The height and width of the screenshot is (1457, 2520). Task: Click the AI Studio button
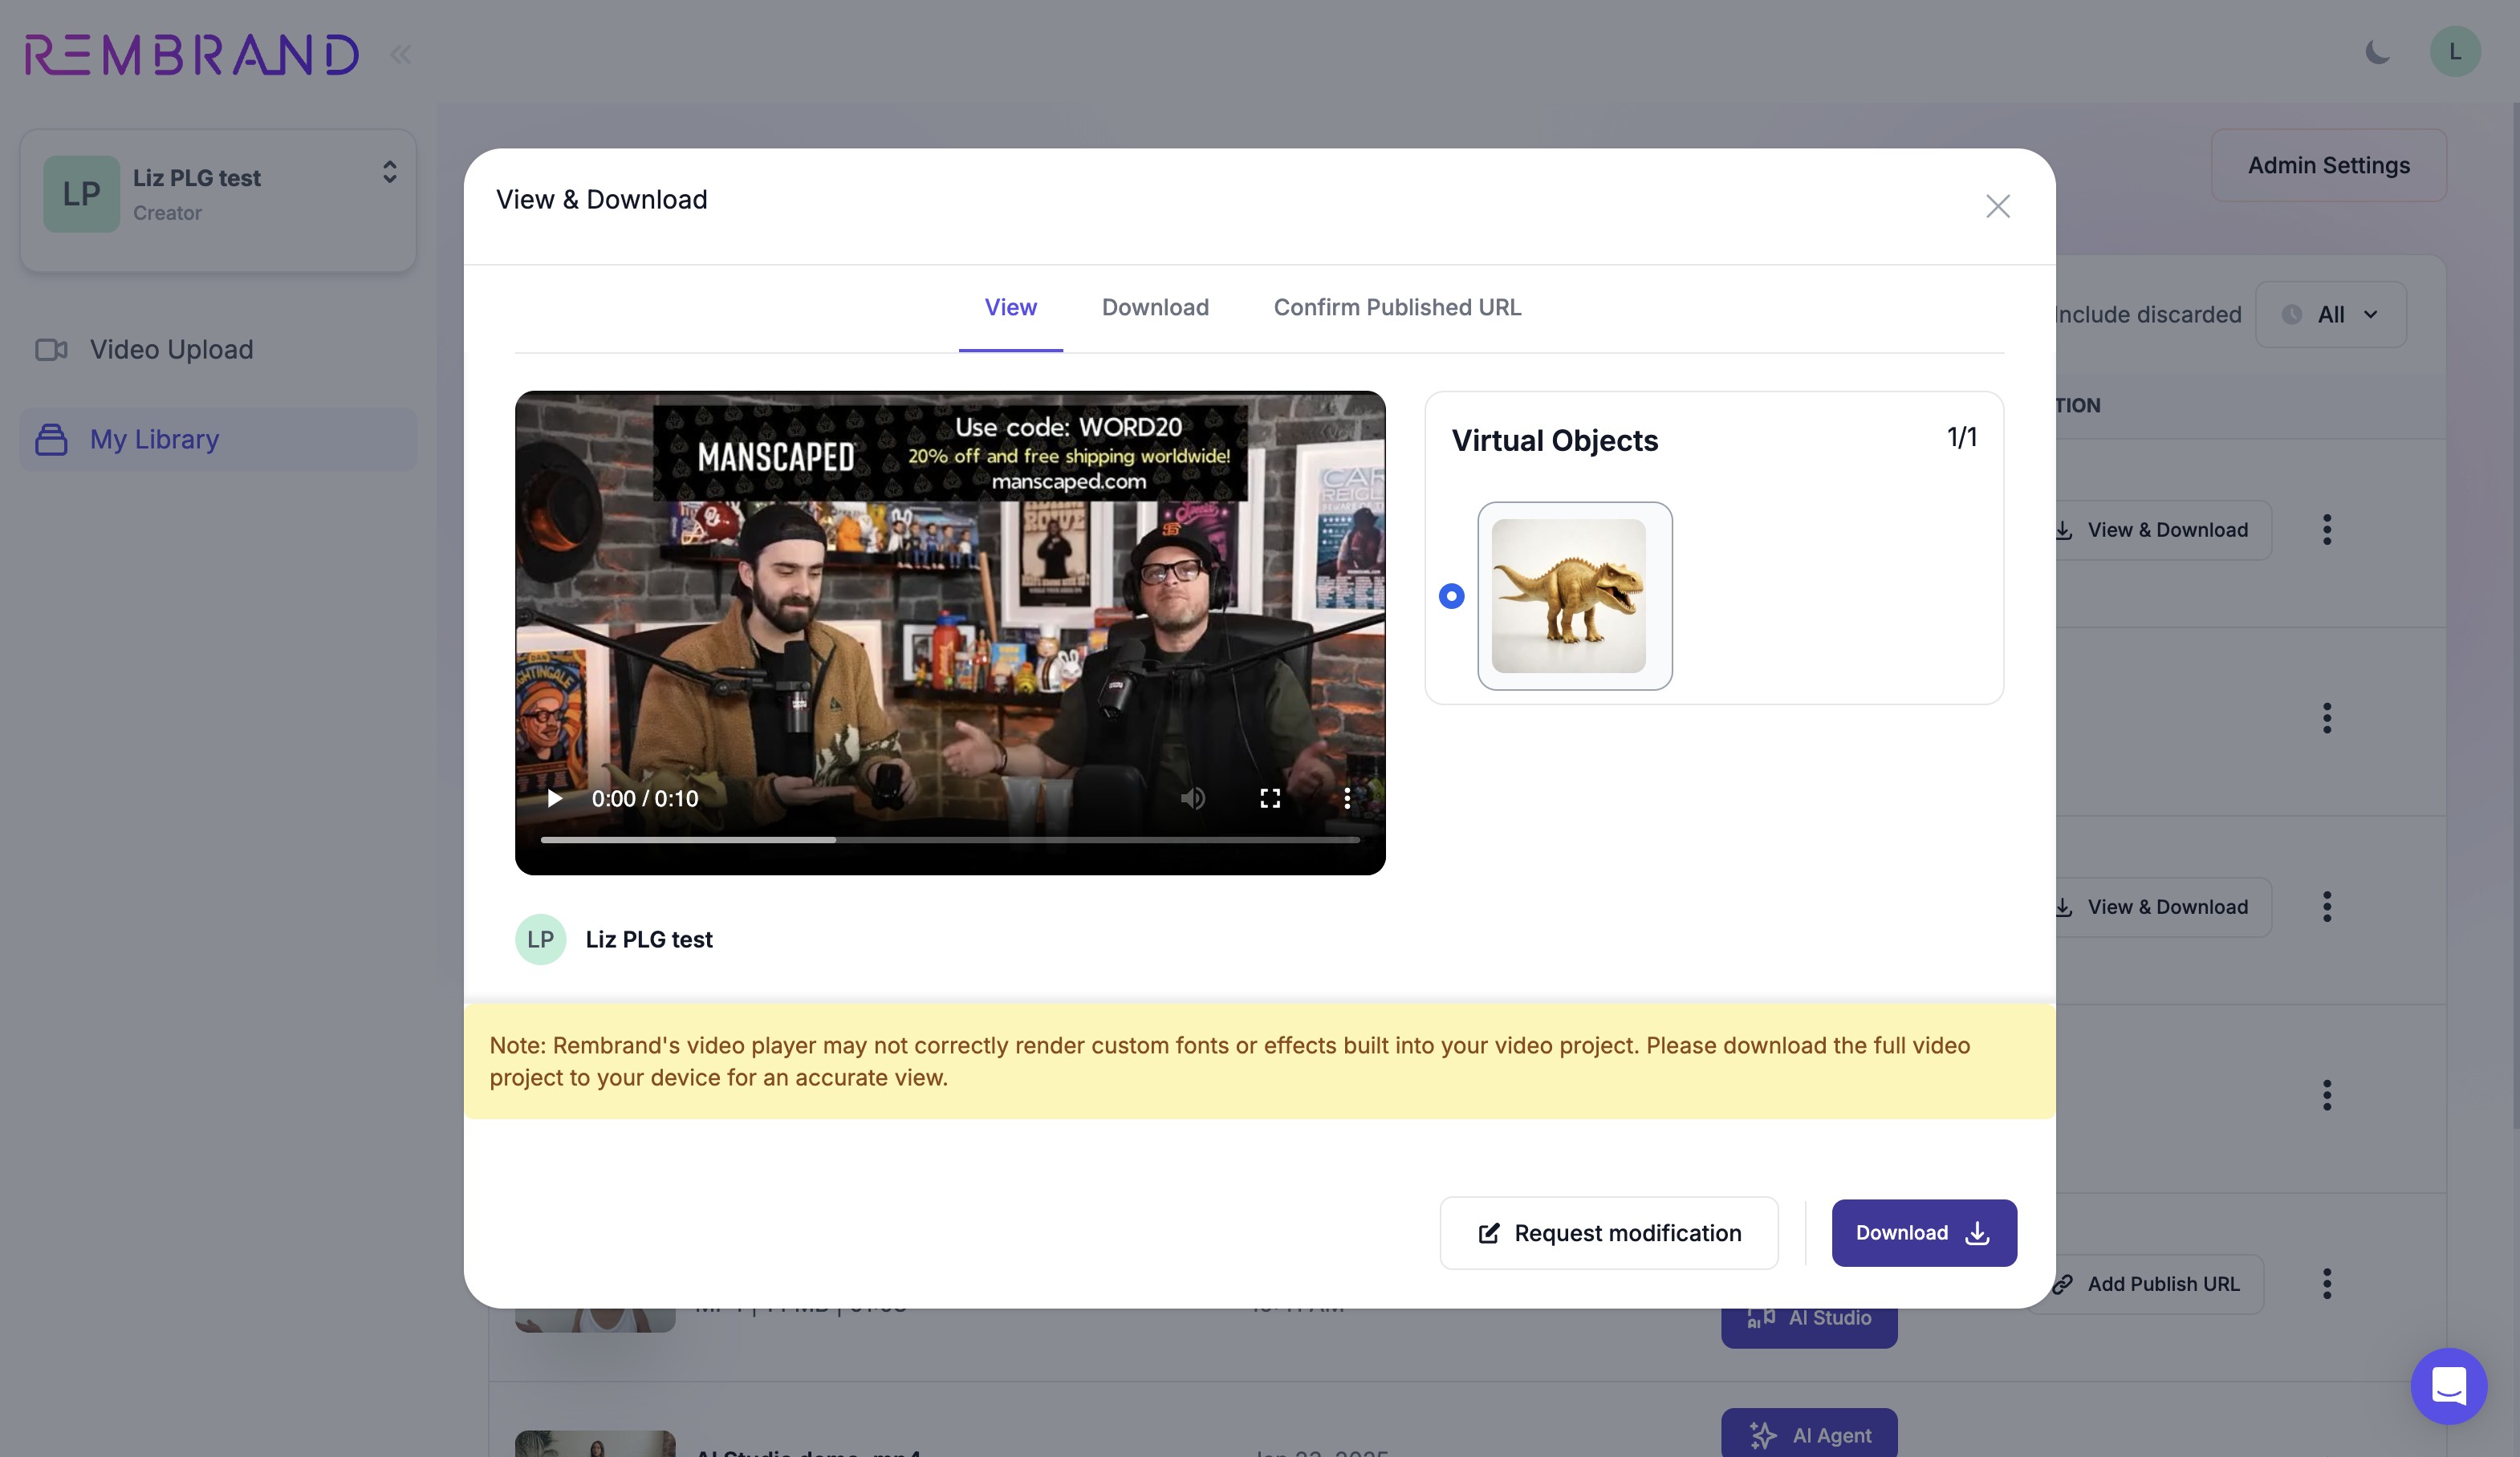coord(1809,1327)
